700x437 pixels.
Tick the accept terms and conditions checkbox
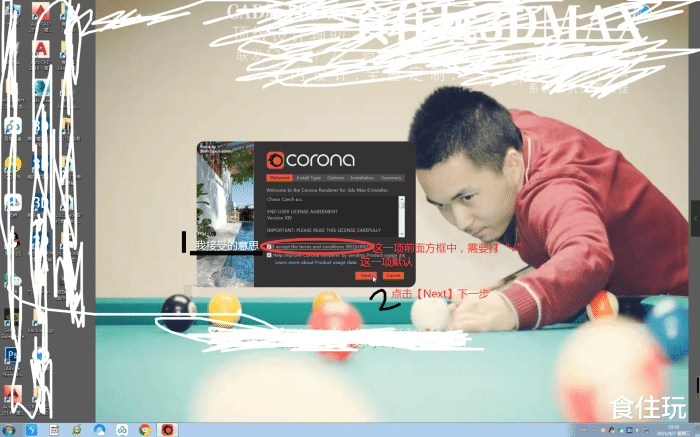pyautogui.click(x=269, y=246)
